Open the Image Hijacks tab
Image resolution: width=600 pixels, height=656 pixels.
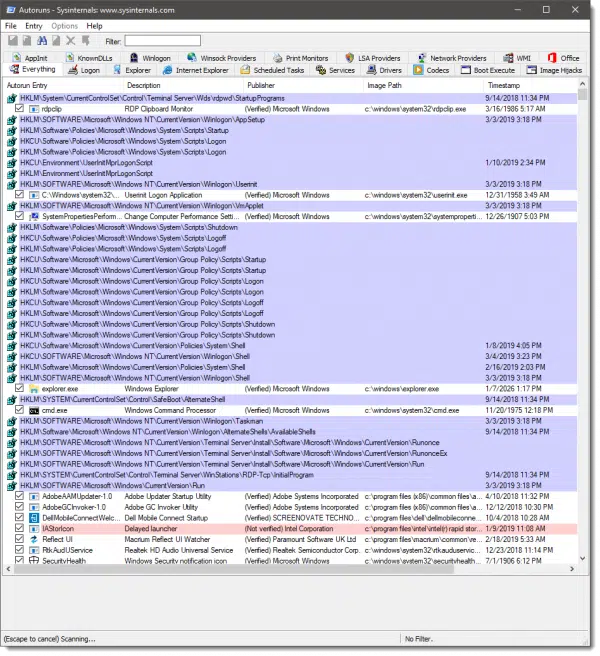click(554, 70)
